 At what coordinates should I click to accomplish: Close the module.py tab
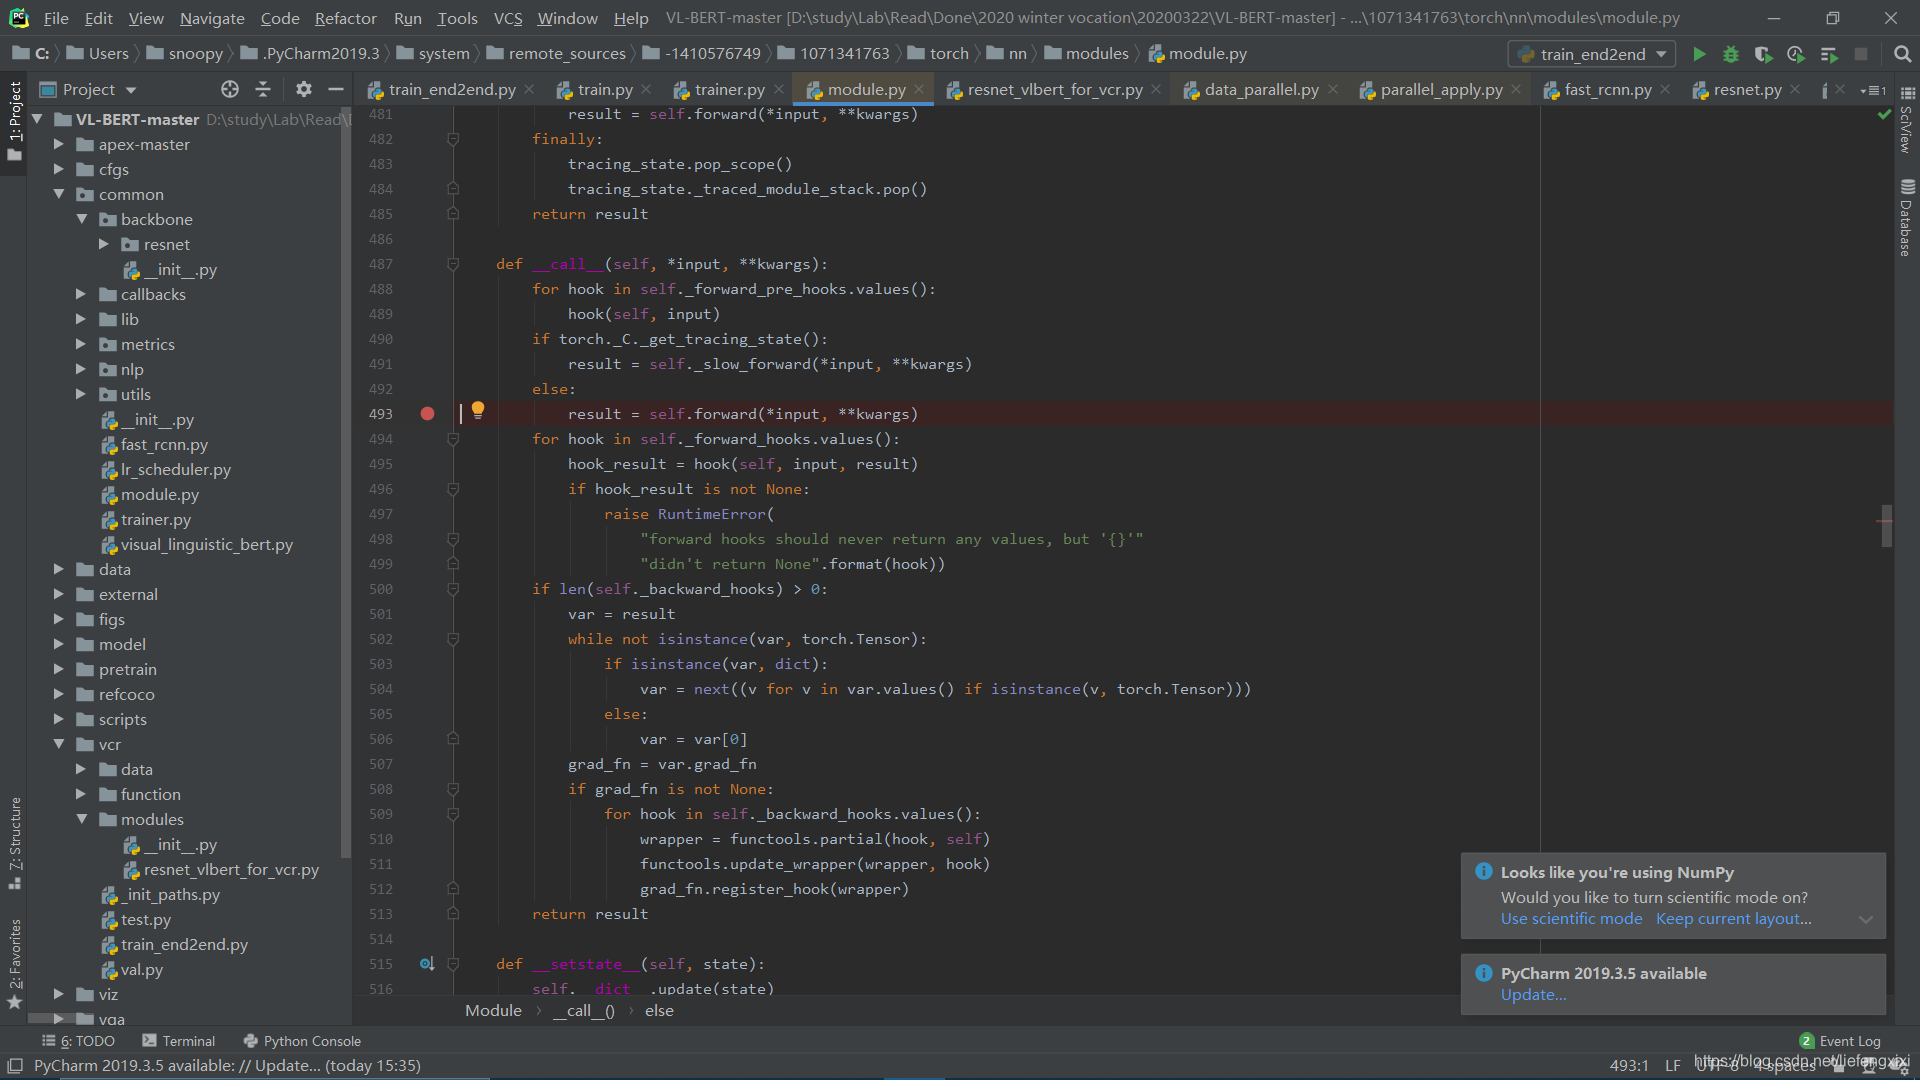pyautogui.click(x=919, y=89)
